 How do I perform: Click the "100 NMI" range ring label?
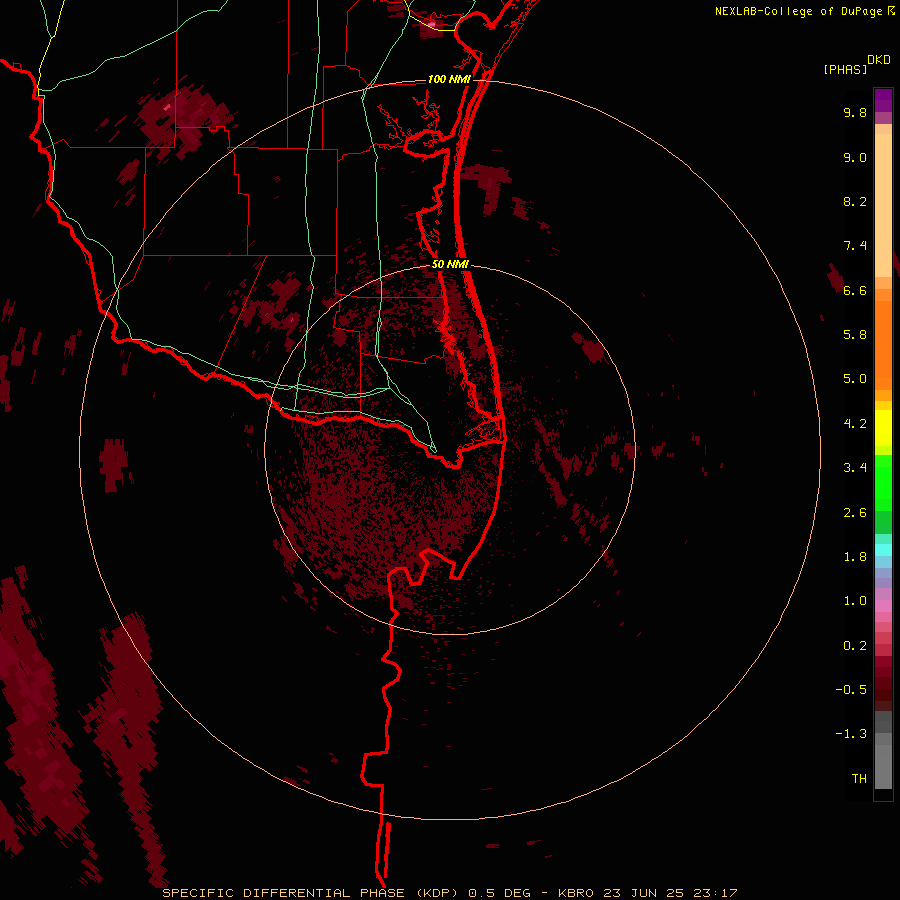[x=449, y=79]
